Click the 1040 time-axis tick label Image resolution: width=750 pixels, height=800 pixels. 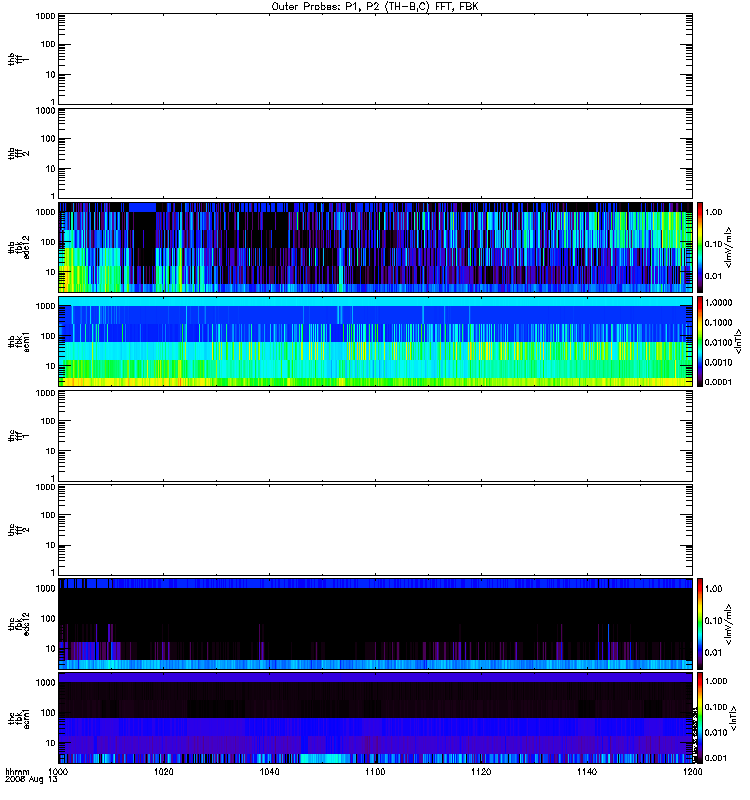tap(269, 772)
